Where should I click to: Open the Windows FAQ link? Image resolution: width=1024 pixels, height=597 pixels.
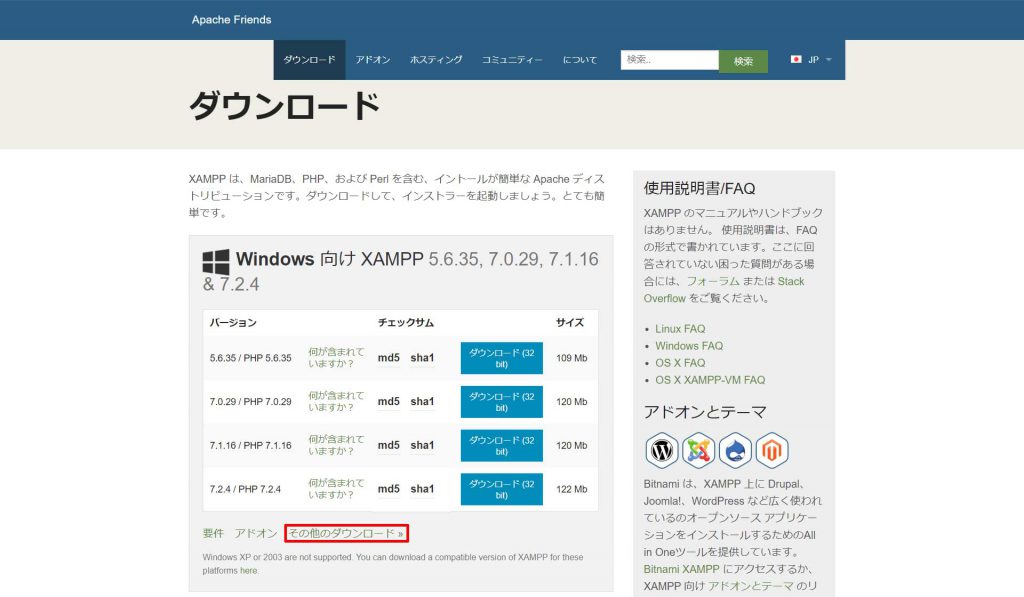689,346
